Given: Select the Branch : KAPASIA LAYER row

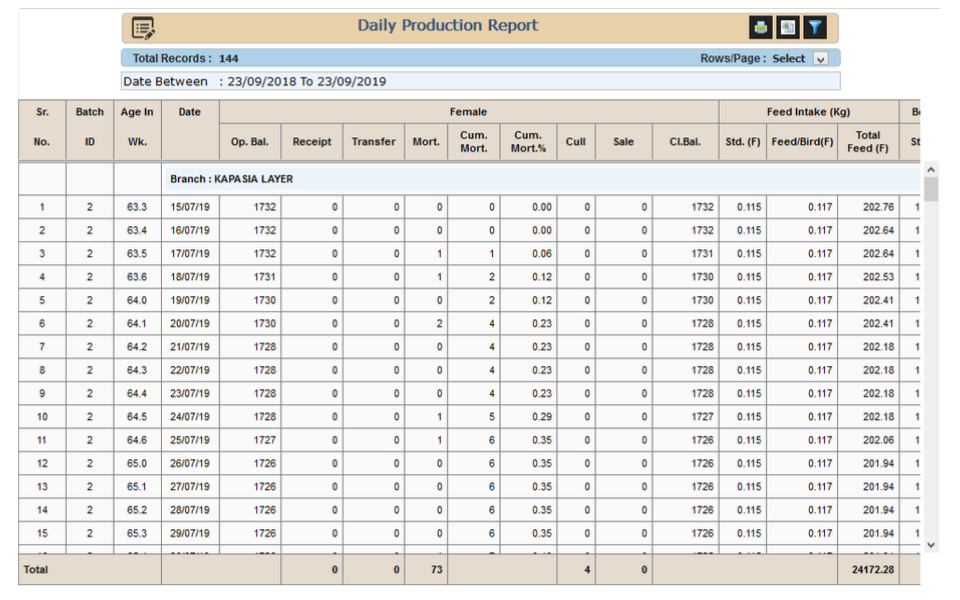Looking at the screenshot, I should pos(231,180).
